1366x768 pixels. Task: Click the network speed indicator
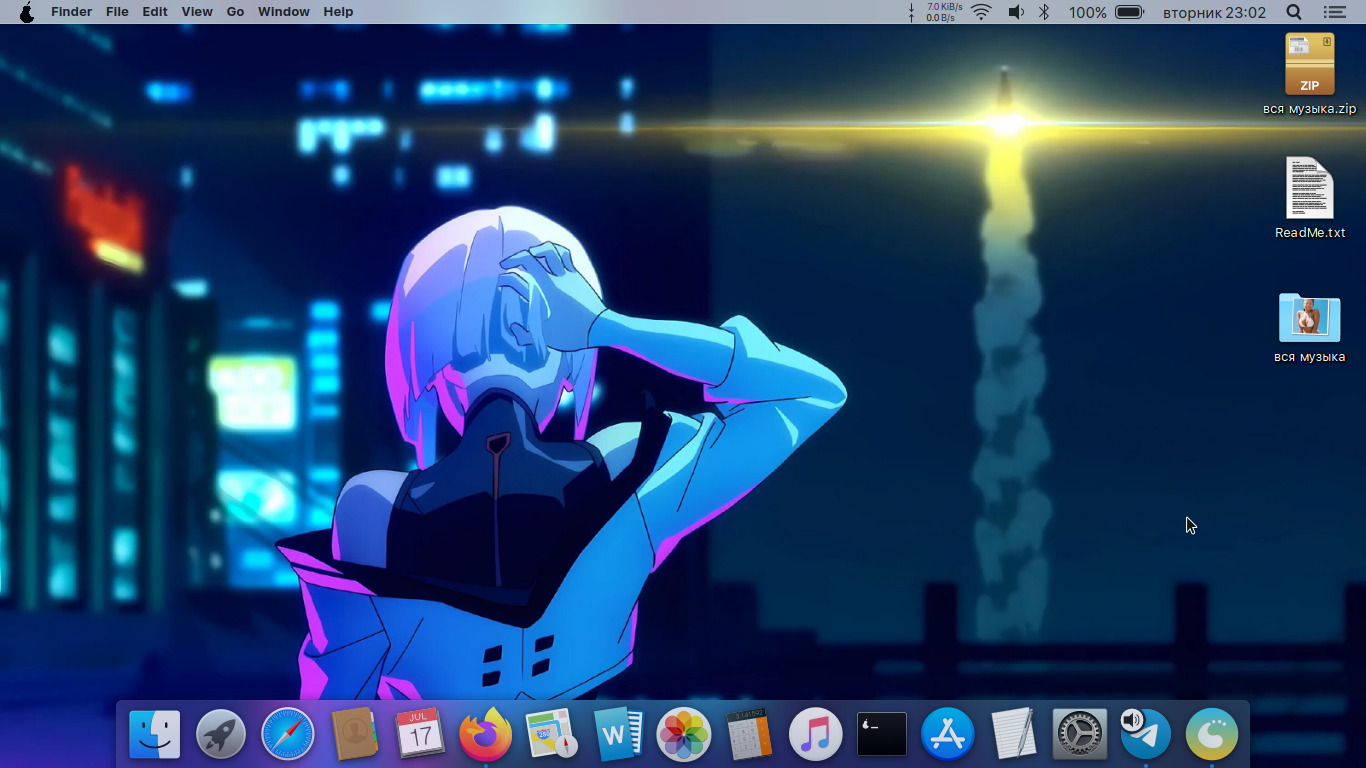(x=935, y=12)
